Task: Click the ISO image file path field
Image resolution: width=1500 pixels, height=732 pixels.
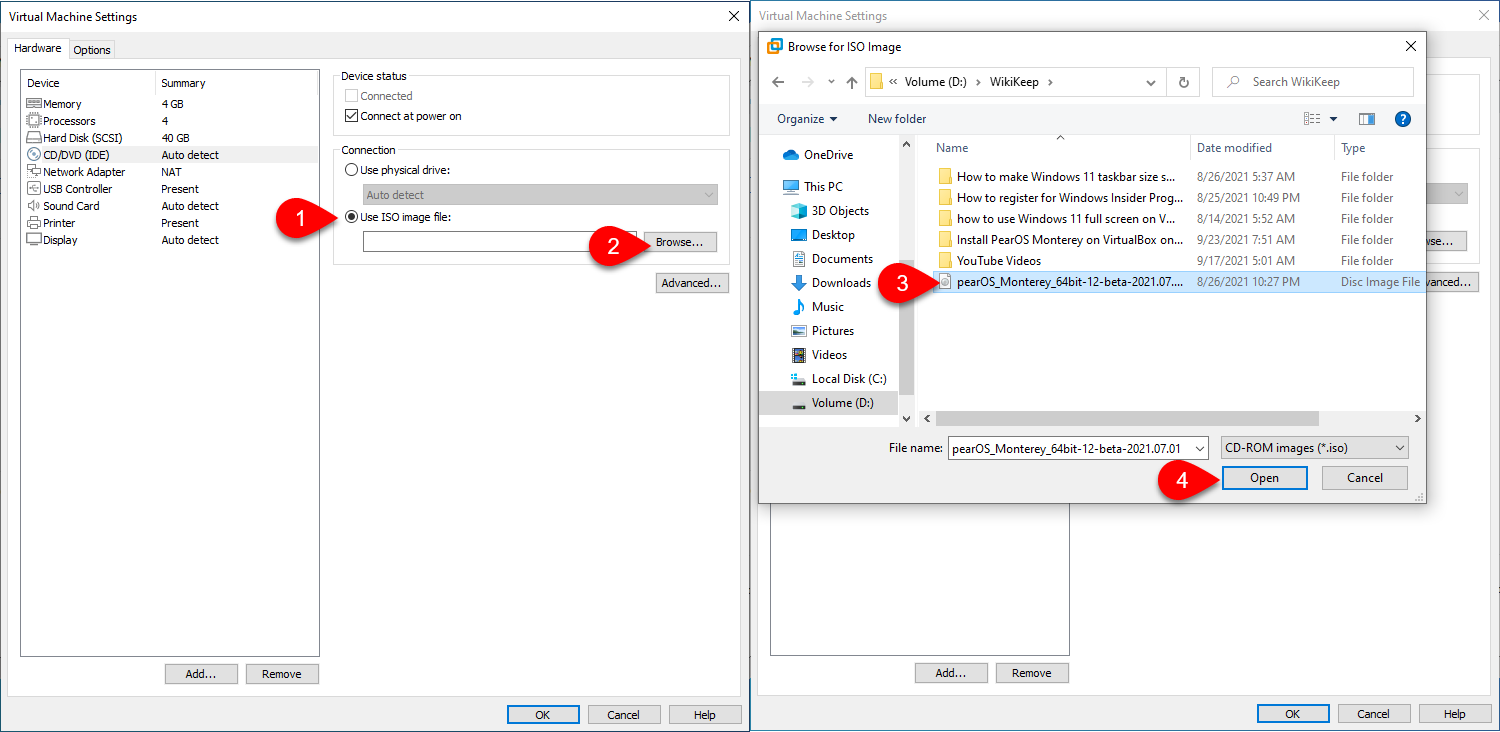Action: 500,242
